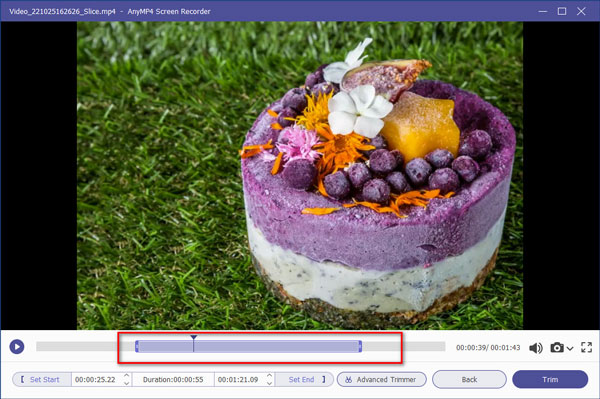
Task: Click the left trim handle on the timeline
Action: 137,347
